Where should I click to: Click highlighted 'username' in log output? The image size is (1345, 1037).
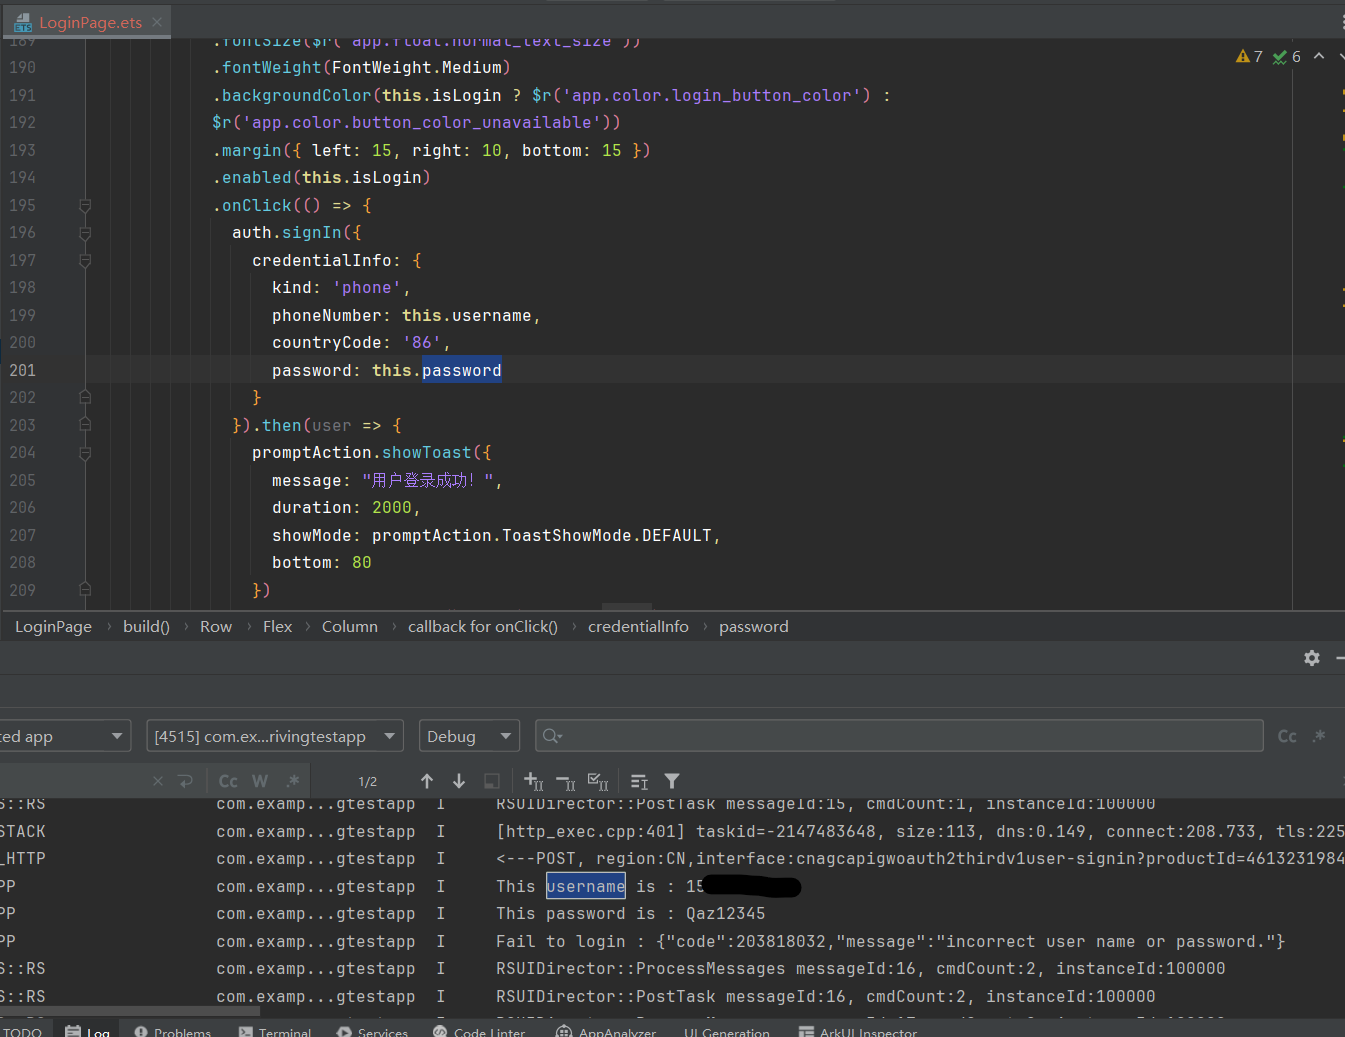click(586, 886)
